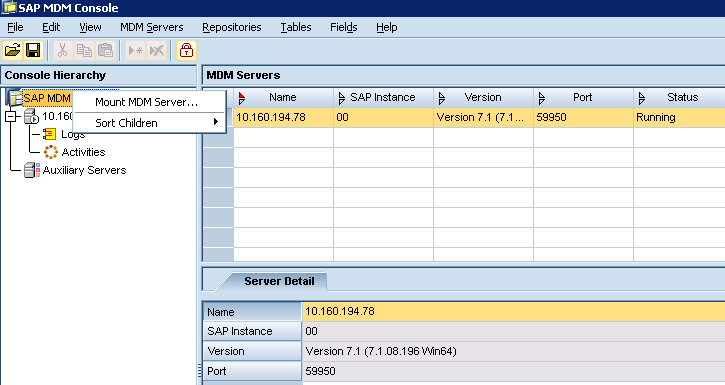Select the Server Detail tab
725x385 pixels.
279,281
